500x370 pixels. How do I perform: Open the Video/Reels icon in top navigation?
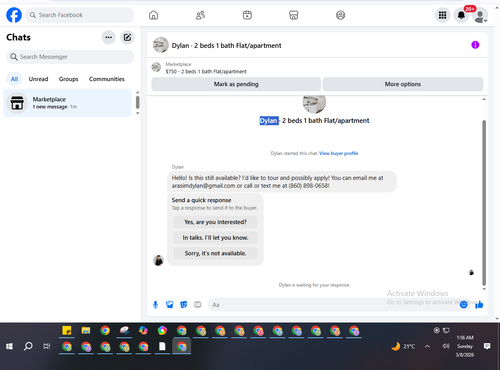[x=247, y=15]
